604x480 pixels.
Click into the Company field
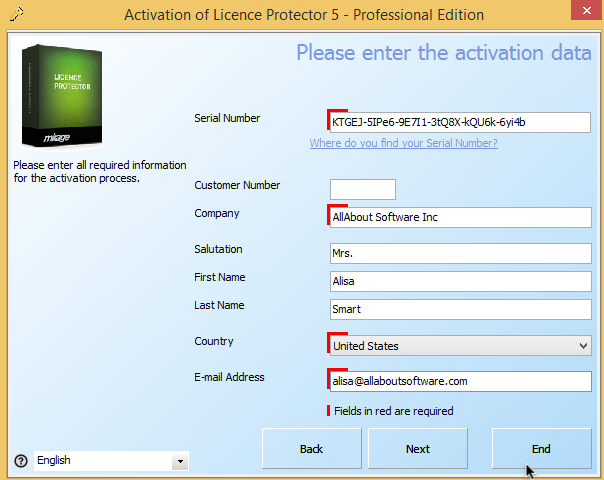[x=461, y=217]
